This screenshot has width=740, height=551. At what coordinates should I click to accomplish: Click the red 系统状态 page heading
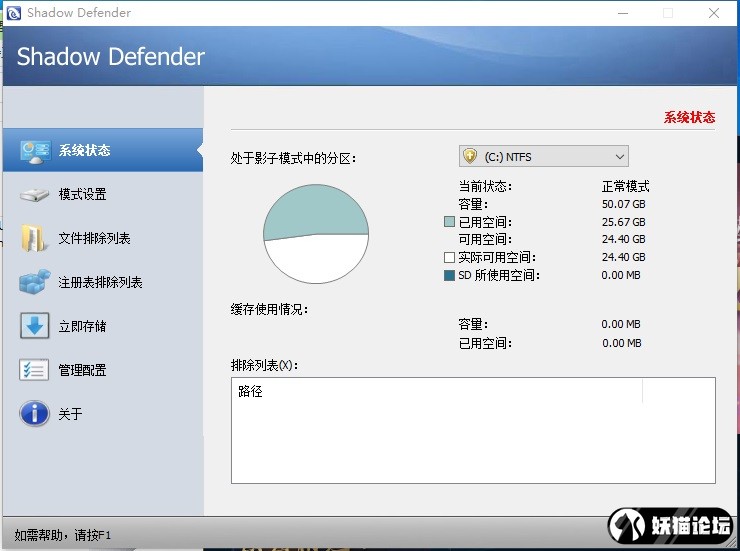[690, 117]
